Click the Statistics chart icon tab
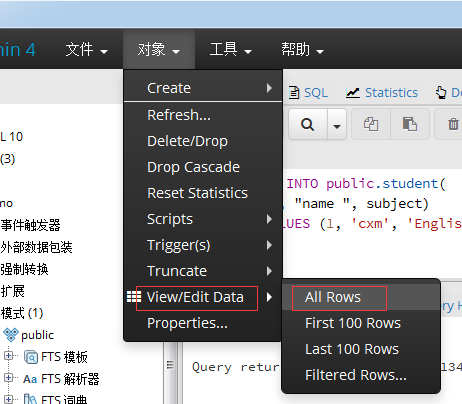 [x=353, y=92]
